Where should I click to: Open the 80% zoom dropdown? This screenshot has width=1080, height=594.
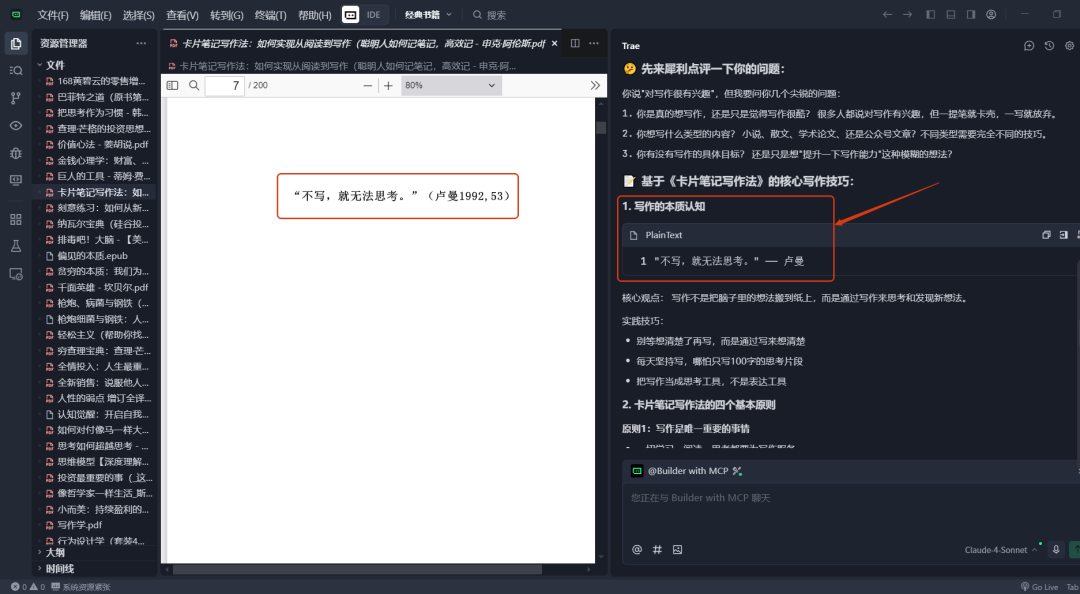[451, 85]
